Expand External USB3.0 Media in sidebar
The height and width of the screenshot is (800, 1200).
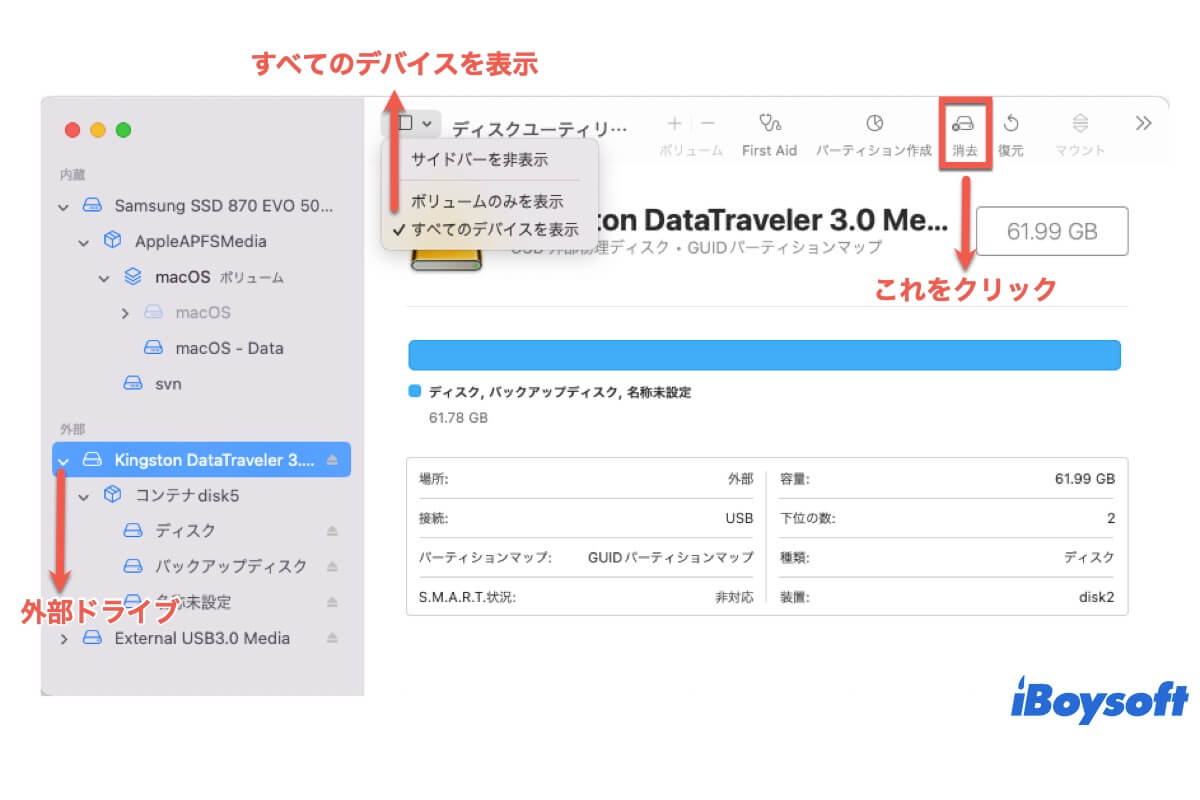[63, 638]
